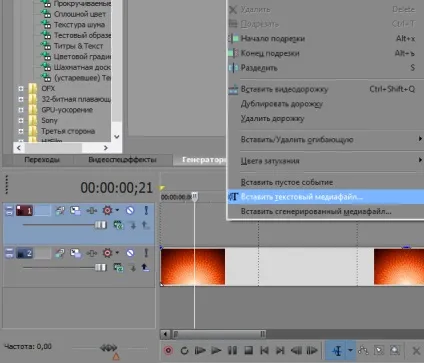Open Track FX on track 2

92,253
